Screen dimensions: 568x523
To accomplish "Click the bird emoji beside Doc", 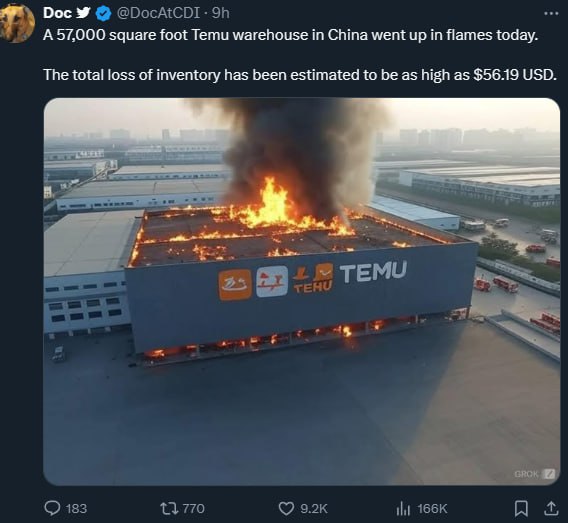I will point(83,13).
